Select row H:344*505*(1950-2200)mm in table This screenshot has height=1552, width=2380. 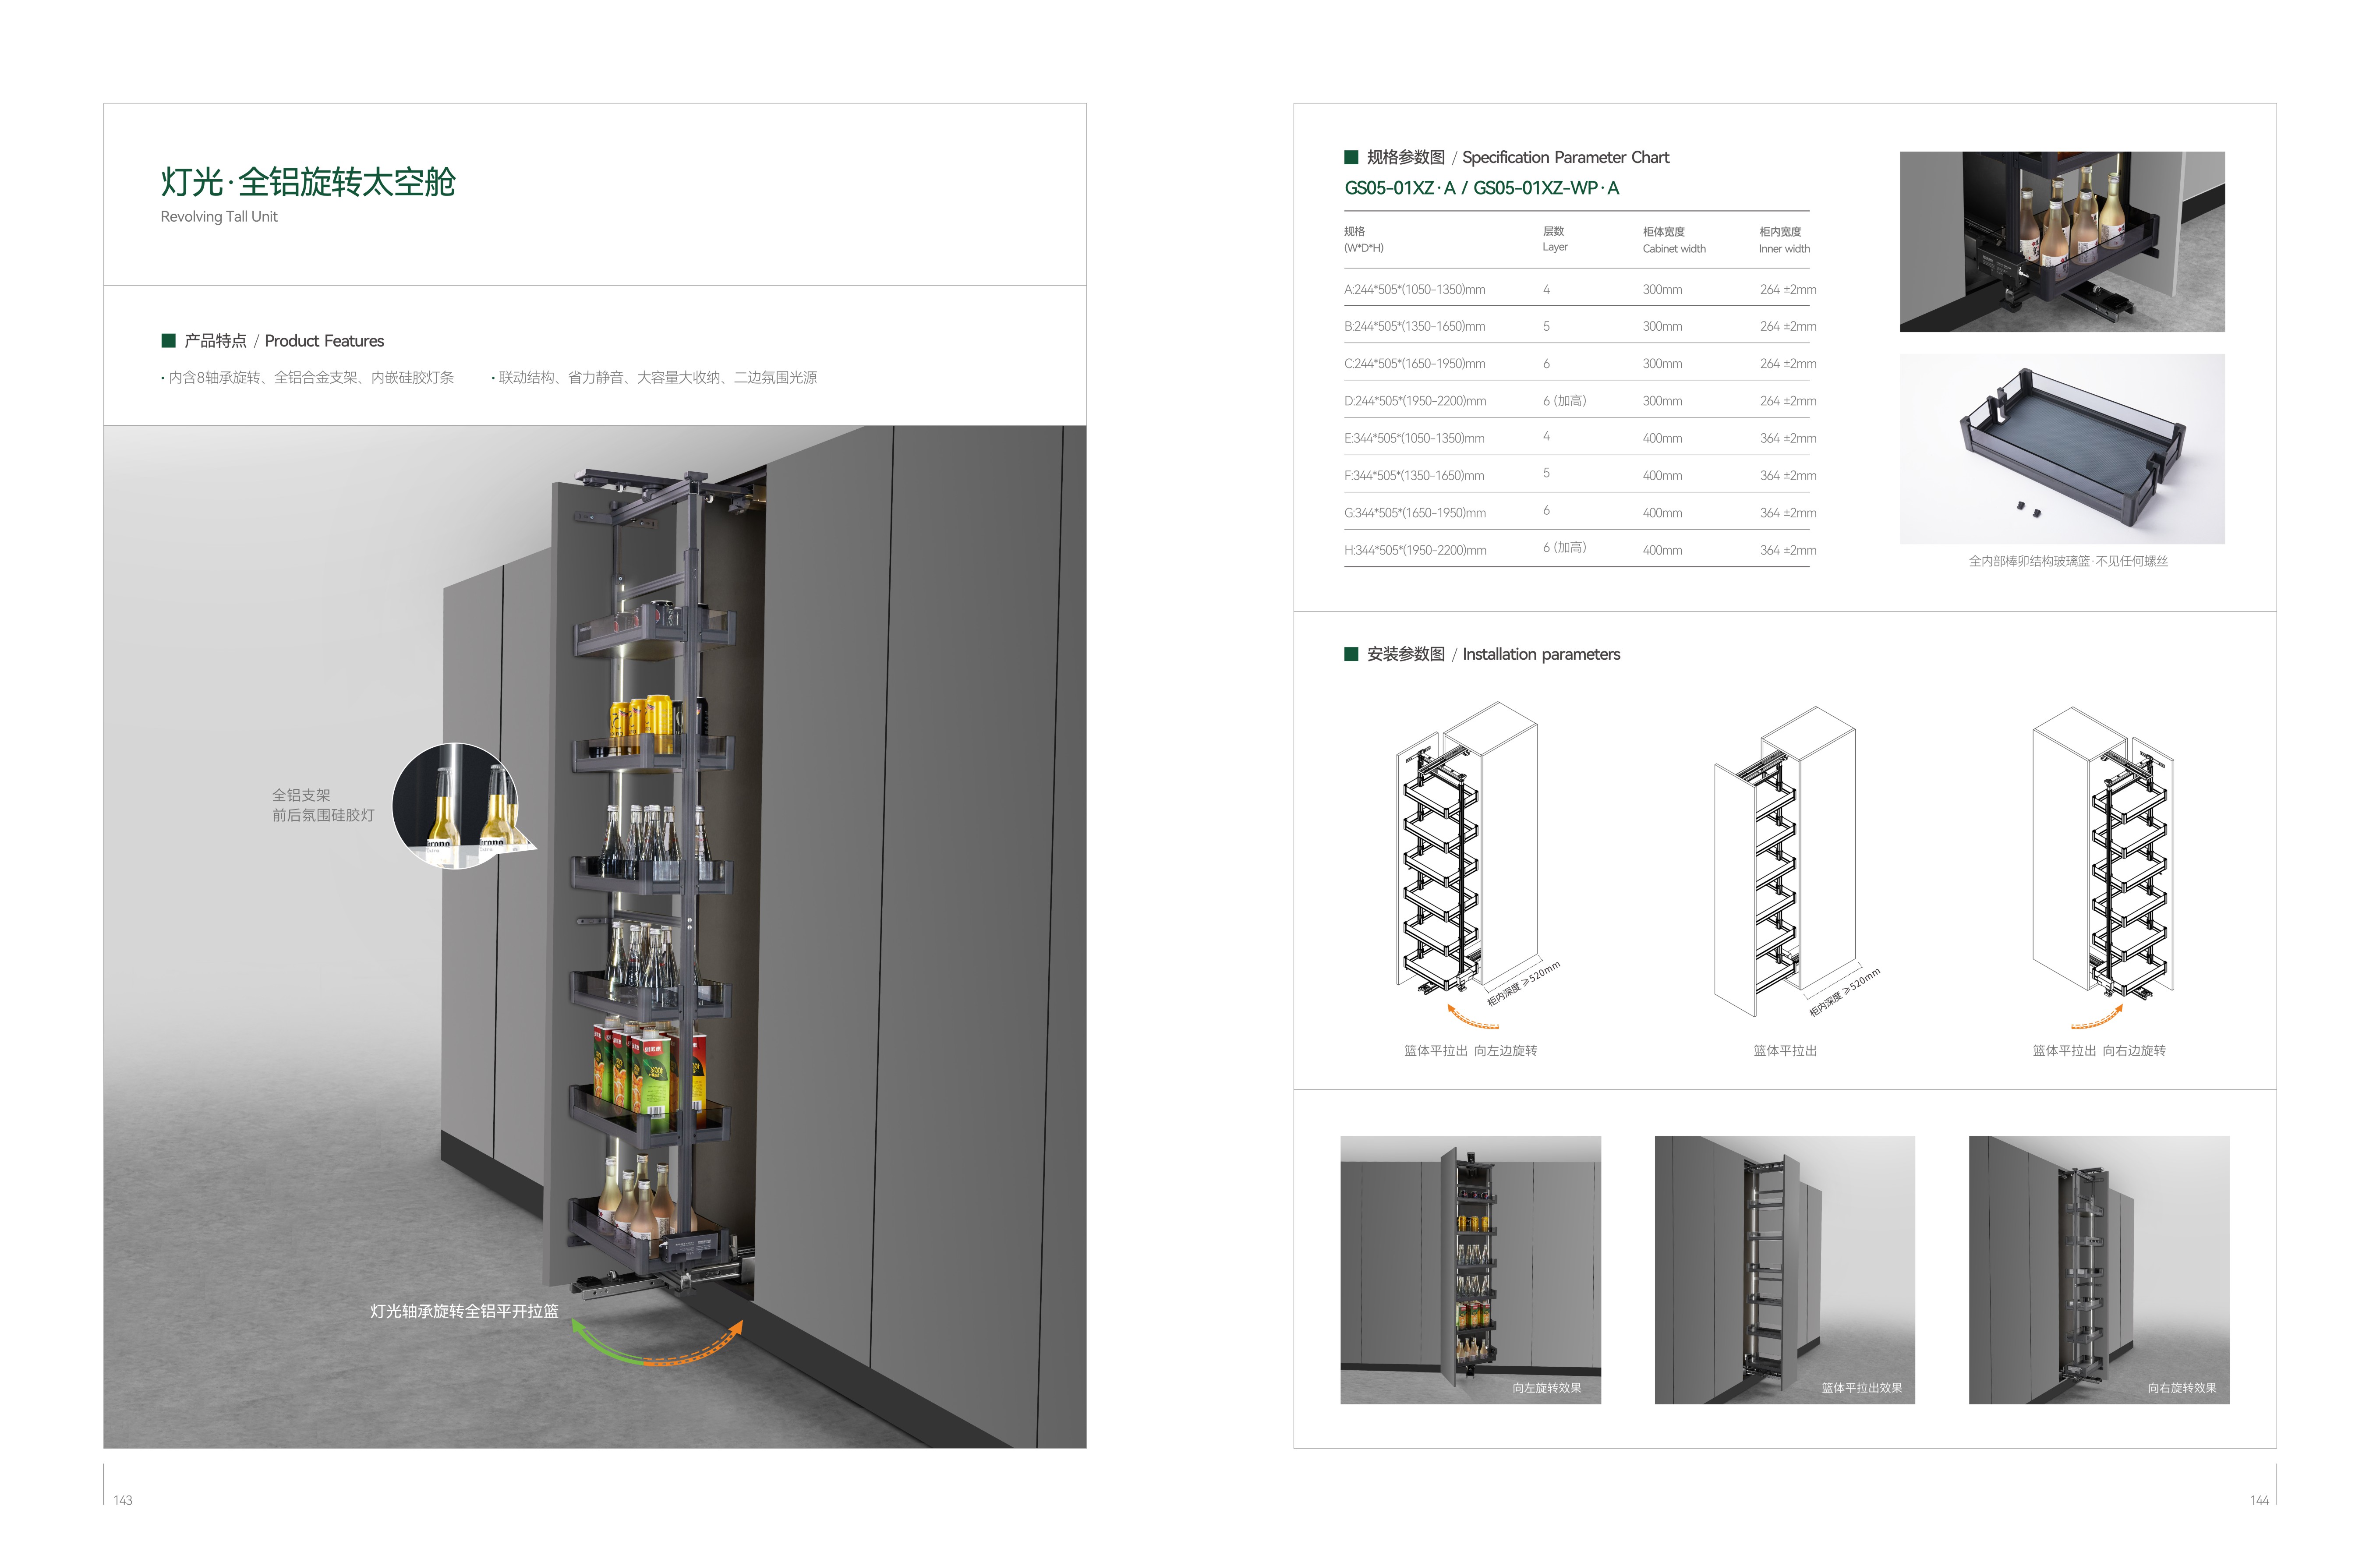click(x=1414, y=550)
